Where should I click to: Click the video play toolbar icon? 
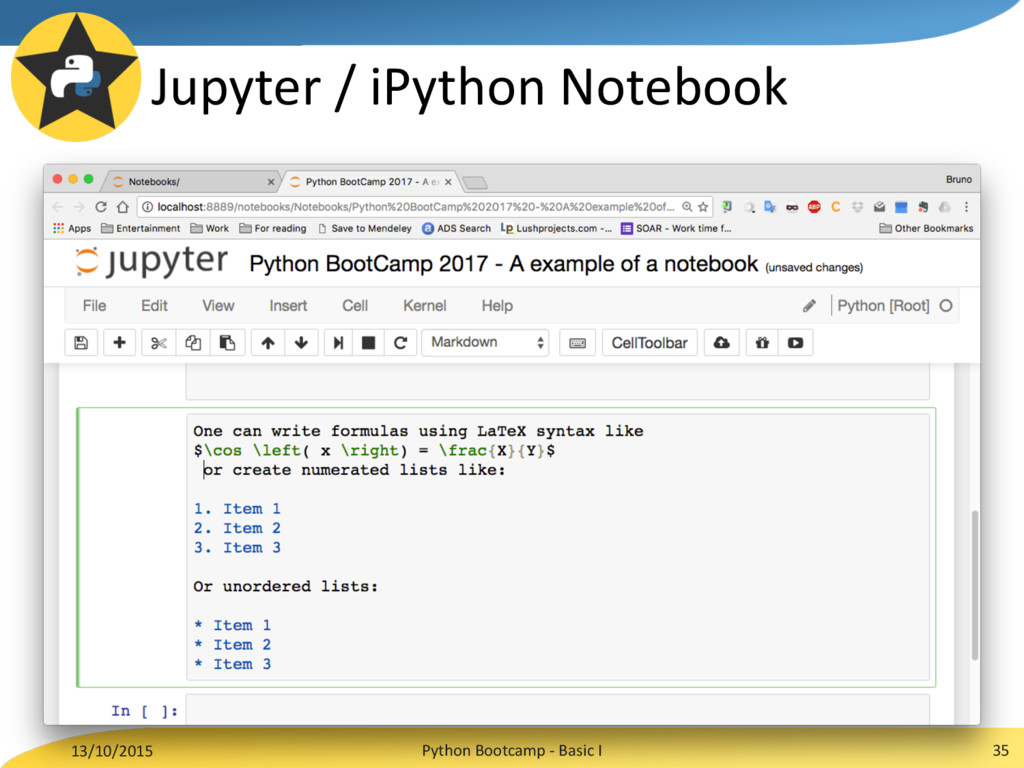click(795, 343)
